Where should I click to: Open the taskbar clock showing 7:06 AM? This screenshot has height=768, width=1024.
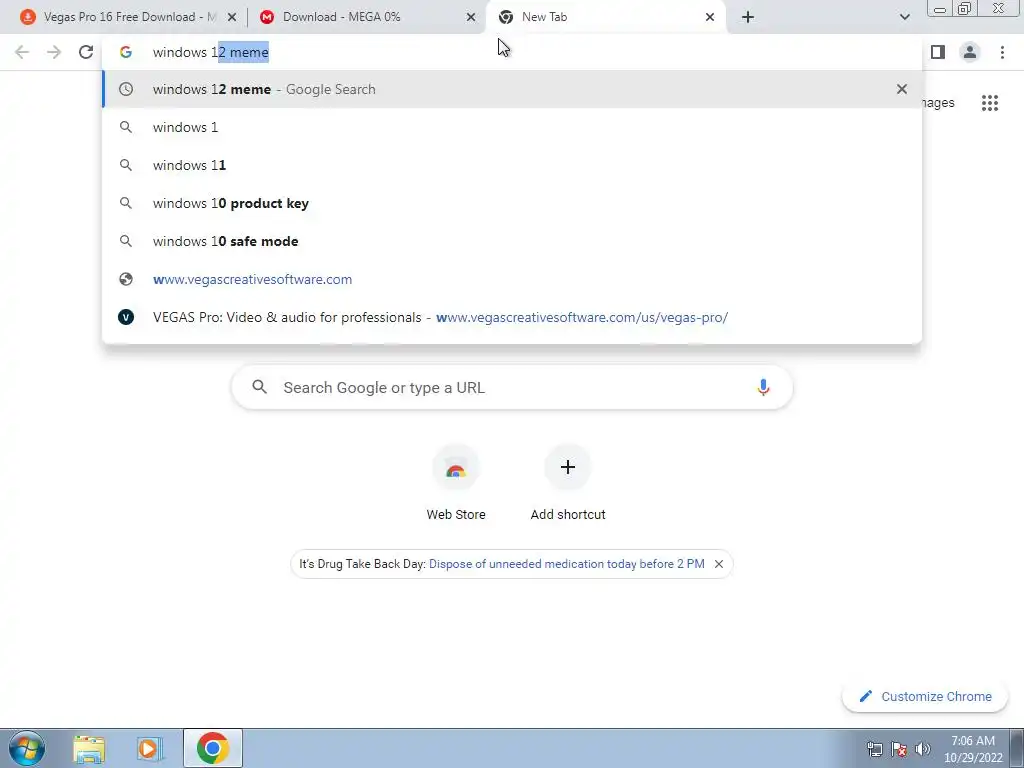(x=973, y=748)
